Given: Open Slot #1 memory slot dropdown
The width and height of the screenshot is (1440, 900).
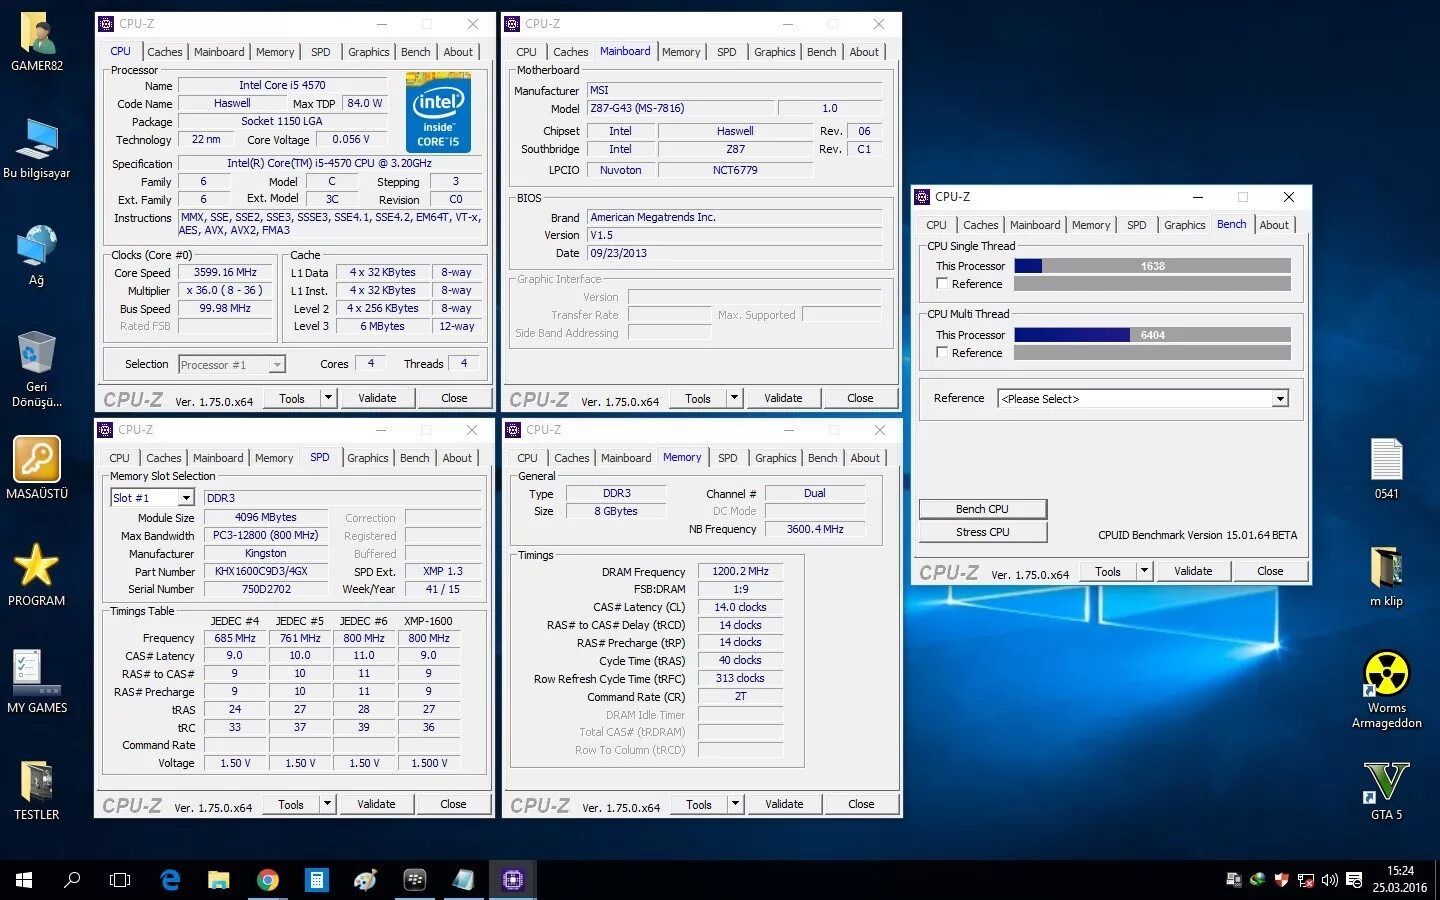Looking at the screenshot, I should click(x=152, y=498).
